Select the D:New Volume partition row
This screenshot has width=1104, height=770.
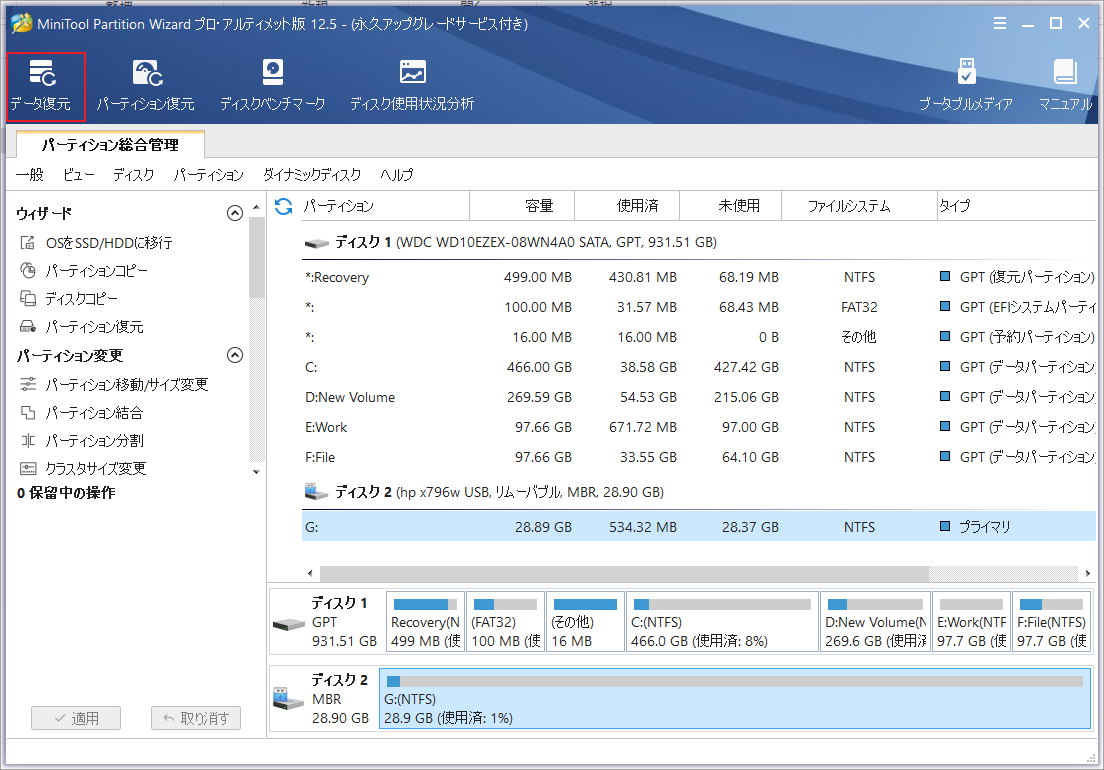coord(698,397)
